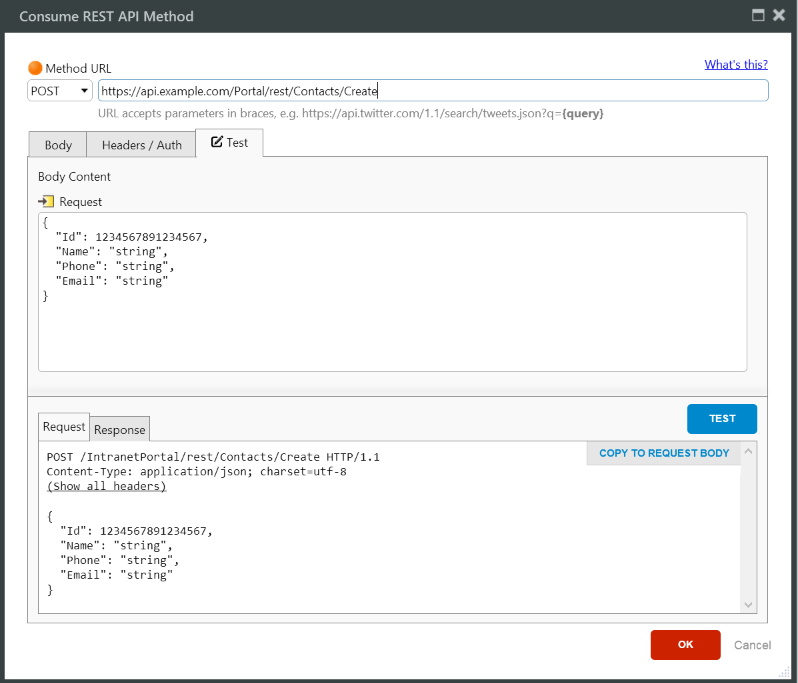Maximize the Consume REST API Method dialog
Viewport: 798px width, 683px height.
click(x=759, y=15)
